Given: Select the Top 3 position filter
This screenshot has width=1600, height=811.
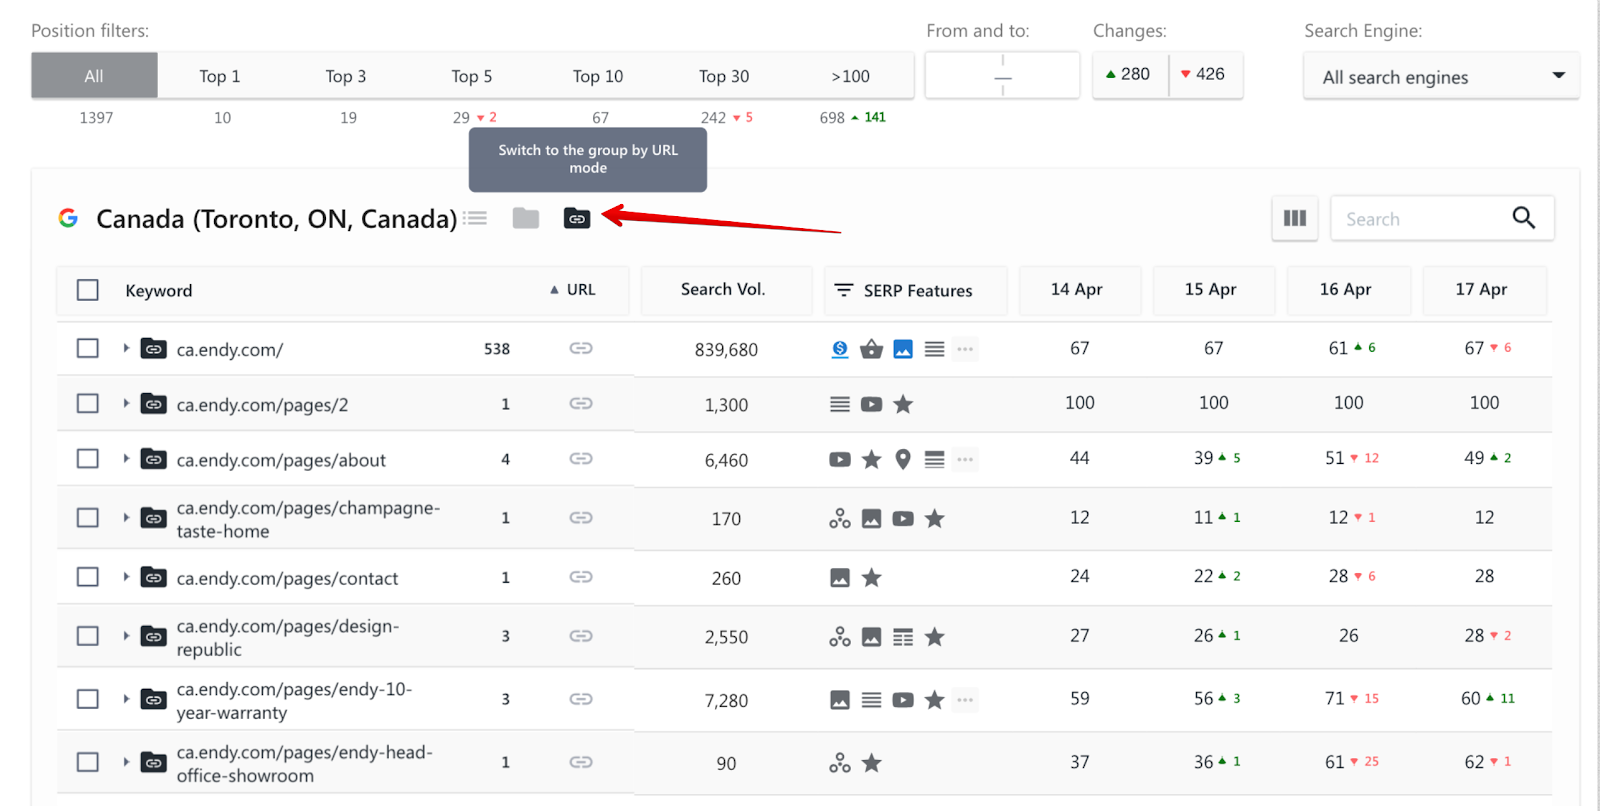Looking at the screenshot, I should pyautogui.click(x=346, y=76).
